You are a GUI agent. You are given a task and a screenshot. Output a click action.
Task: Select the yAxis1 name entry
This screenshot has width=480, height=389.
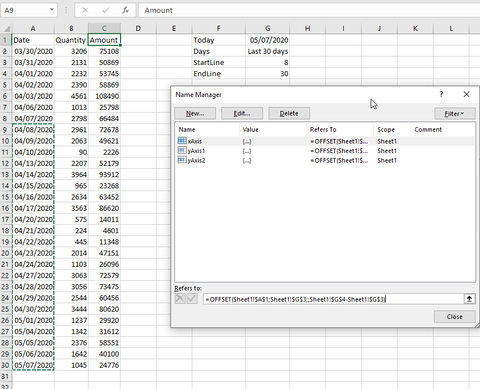(324, 151)
